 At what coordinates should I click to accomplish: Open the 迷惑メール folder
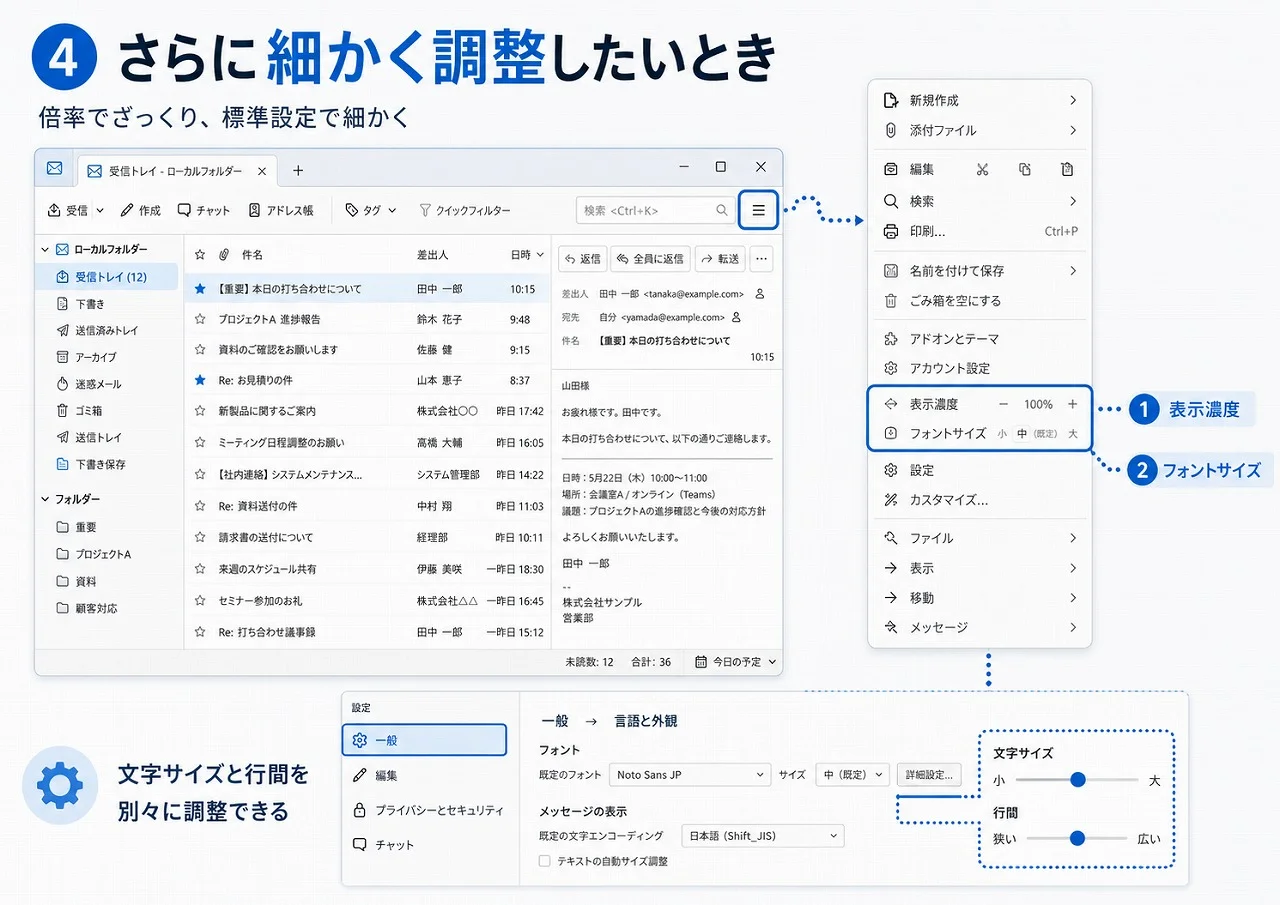click(107, 384)
